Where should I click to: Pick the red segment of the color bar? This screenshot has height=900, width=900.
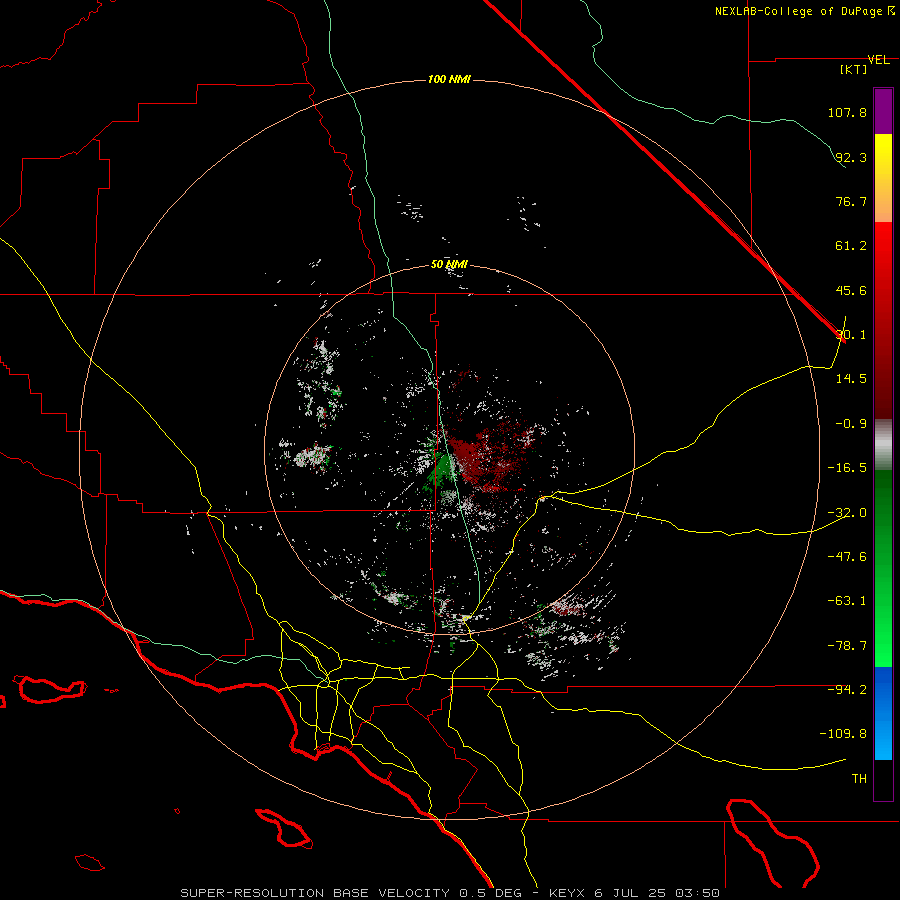coord(883,320)
